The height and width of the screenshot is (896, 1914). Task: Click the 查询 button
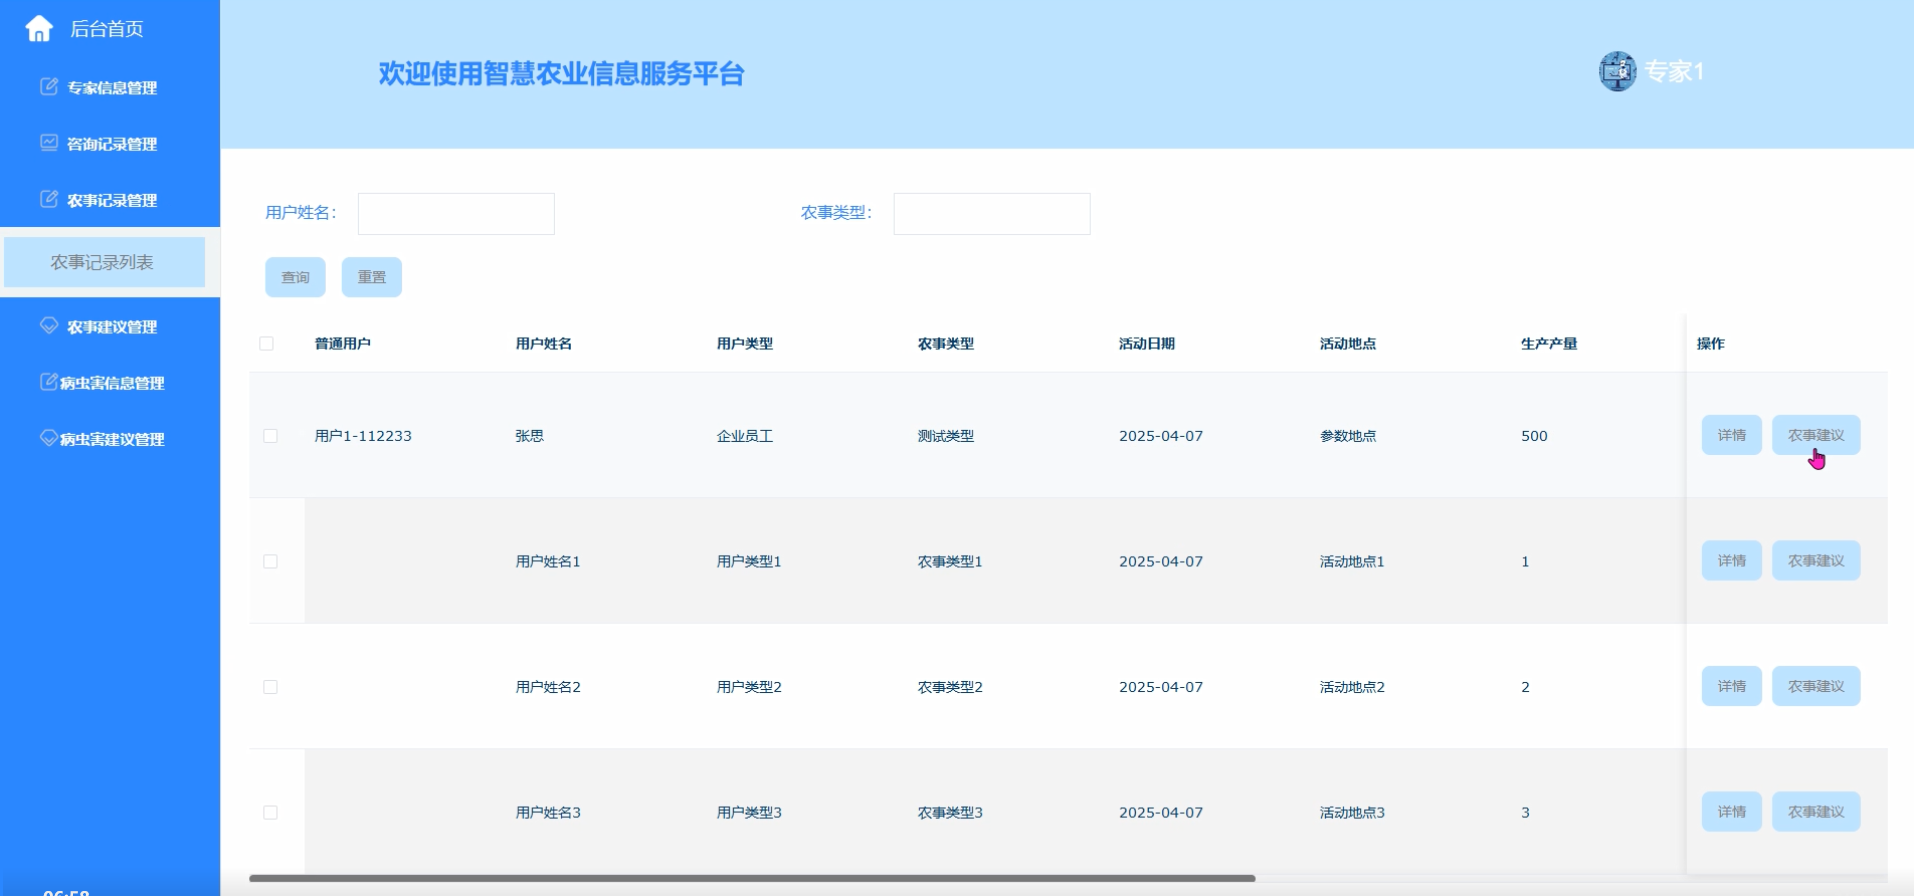click(x=295, y=277)
